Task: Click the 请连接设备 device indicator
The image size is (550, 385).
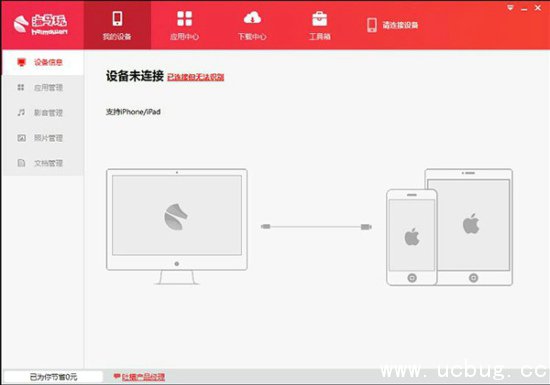Action: tap(392, 25)
